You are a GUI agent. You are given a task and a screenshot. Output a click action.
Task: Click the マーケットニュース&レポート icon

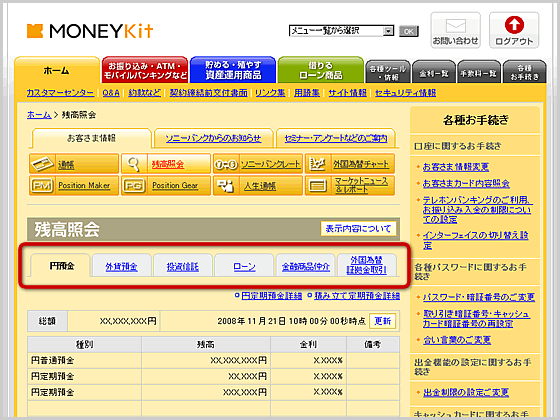point(318,186)
